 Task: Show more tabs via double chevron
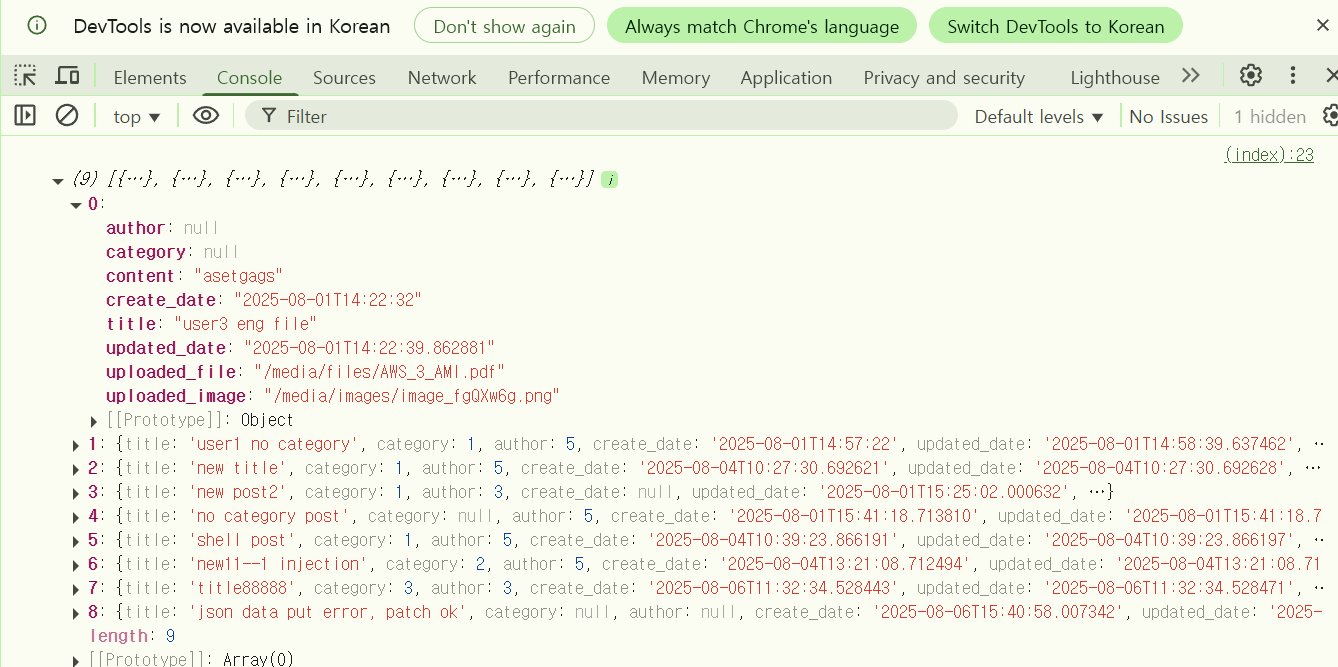click(1190, 76)
